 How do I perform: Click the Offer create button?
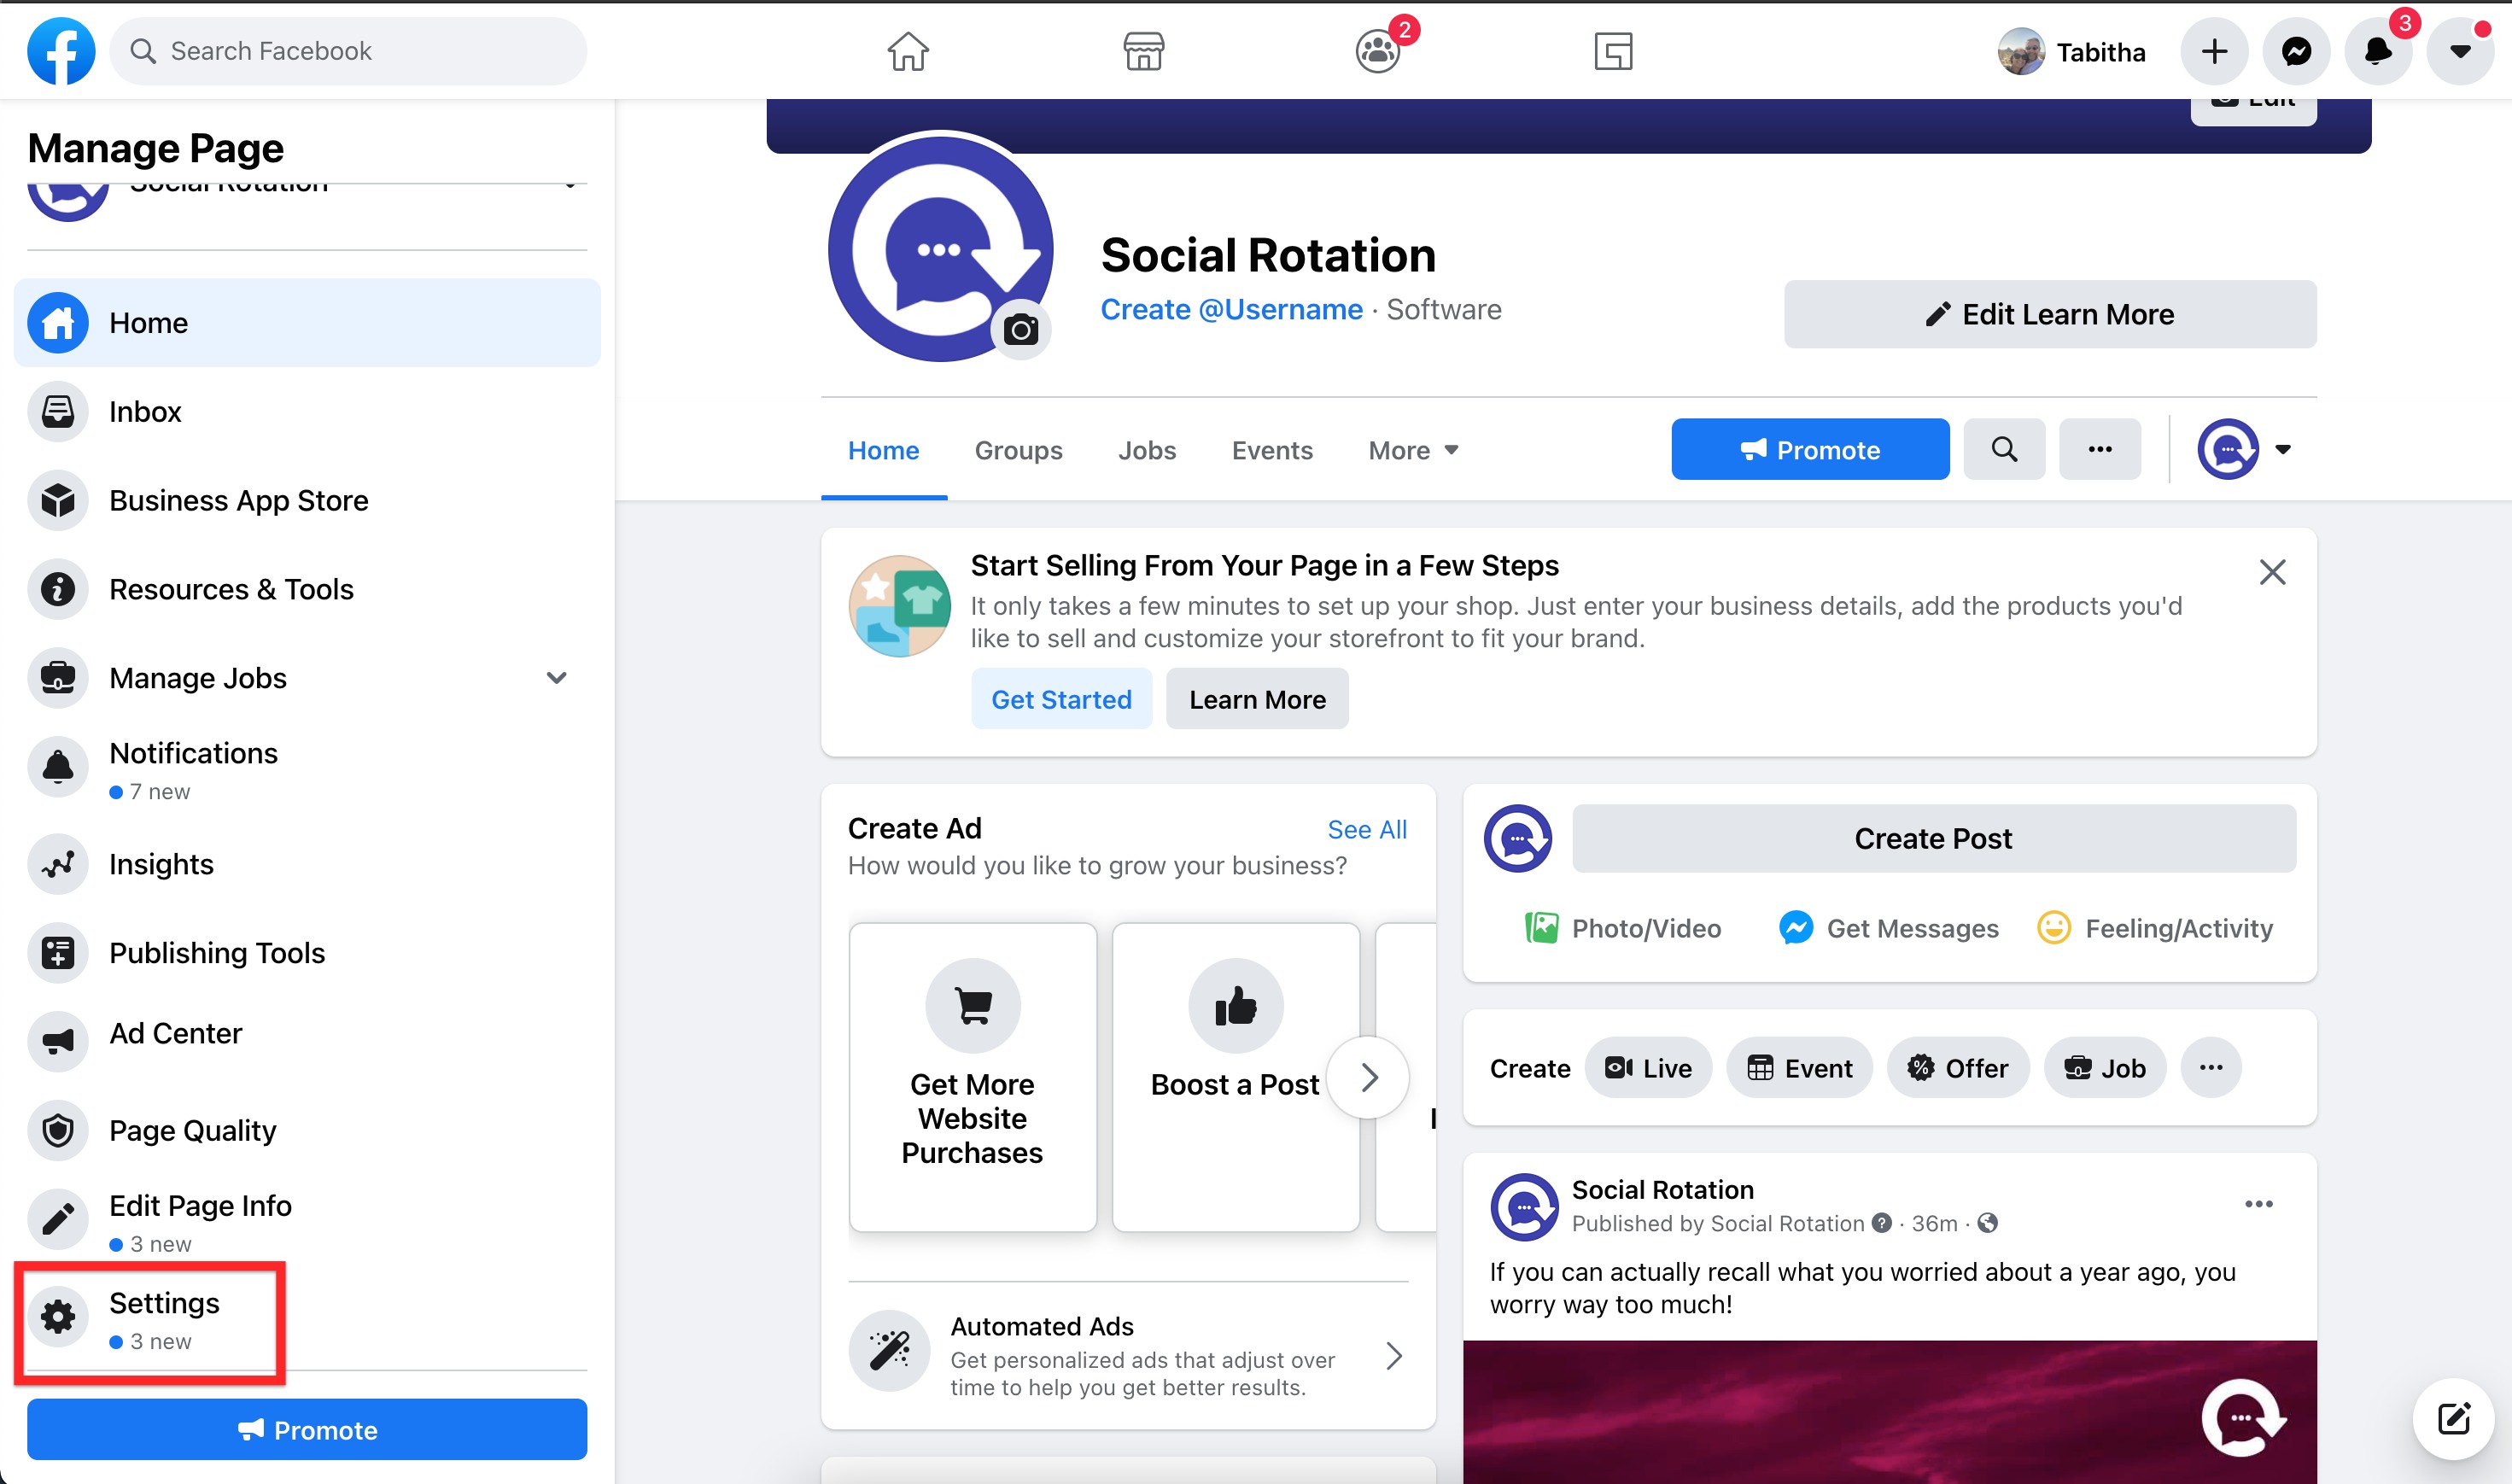(x=1958, y=1068)
